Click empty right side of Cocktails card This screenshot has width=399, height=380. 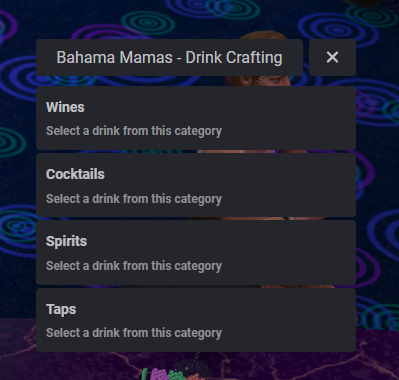(x=290, y=185)
